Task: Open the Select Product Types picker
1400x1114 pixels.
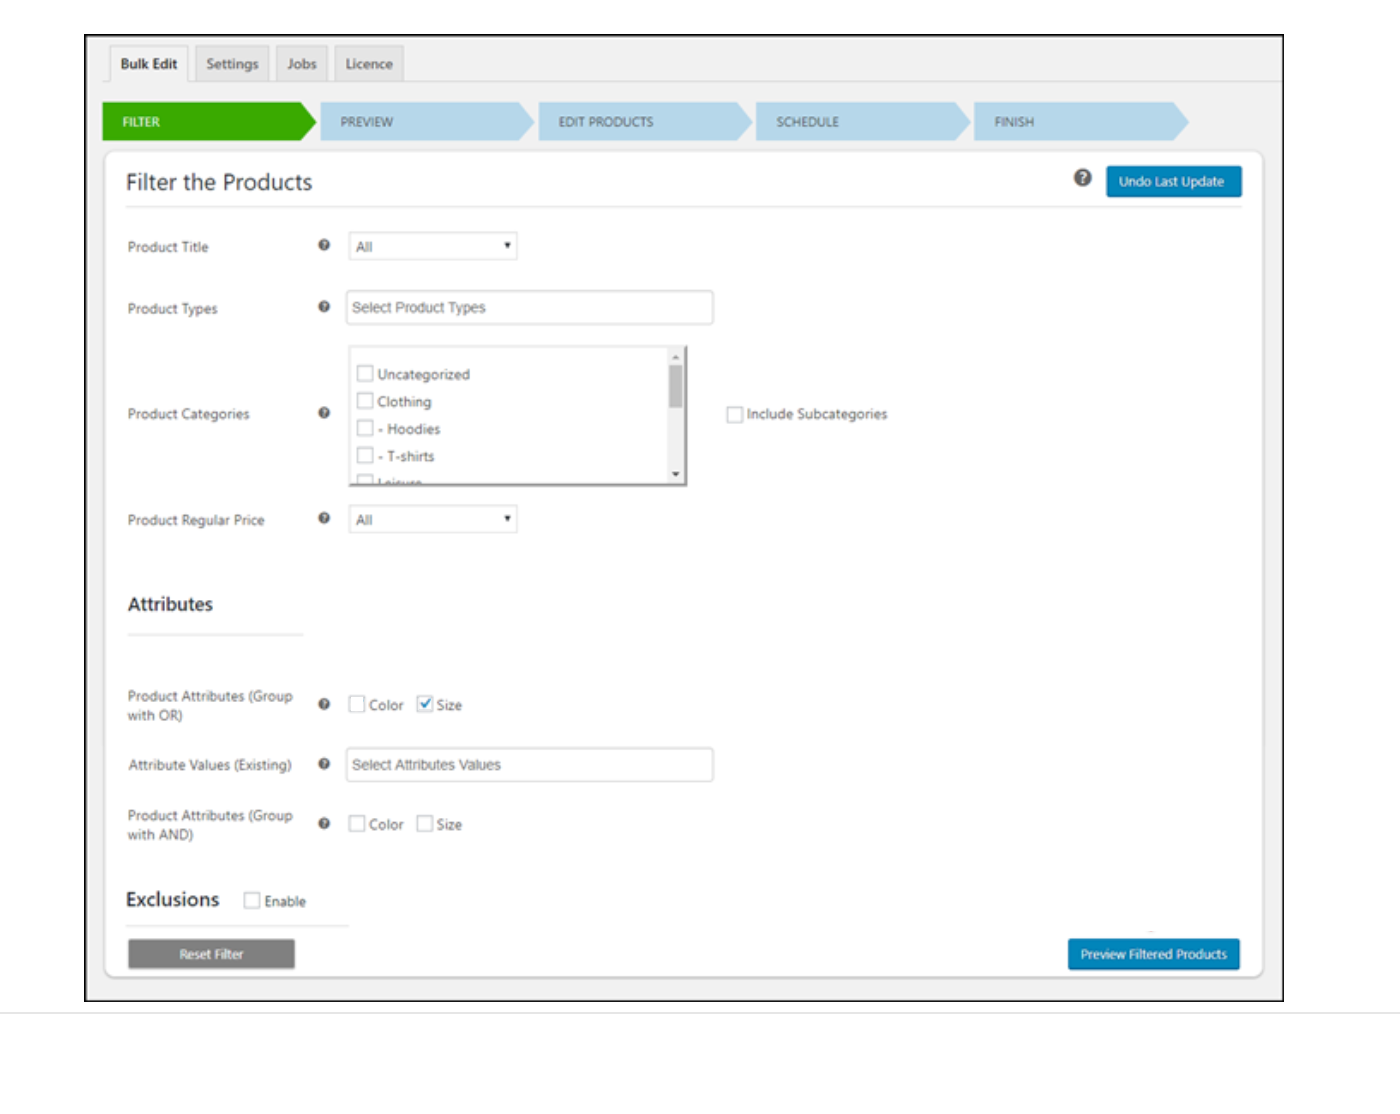Action: [528, 308]
